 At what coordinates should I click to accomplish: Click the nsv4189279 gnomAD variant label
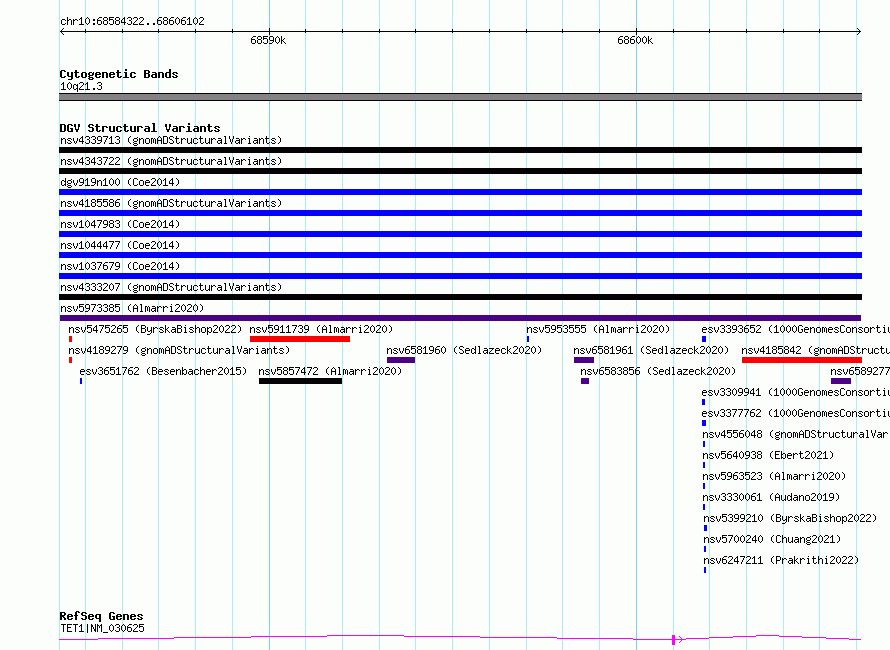point(179,350)
